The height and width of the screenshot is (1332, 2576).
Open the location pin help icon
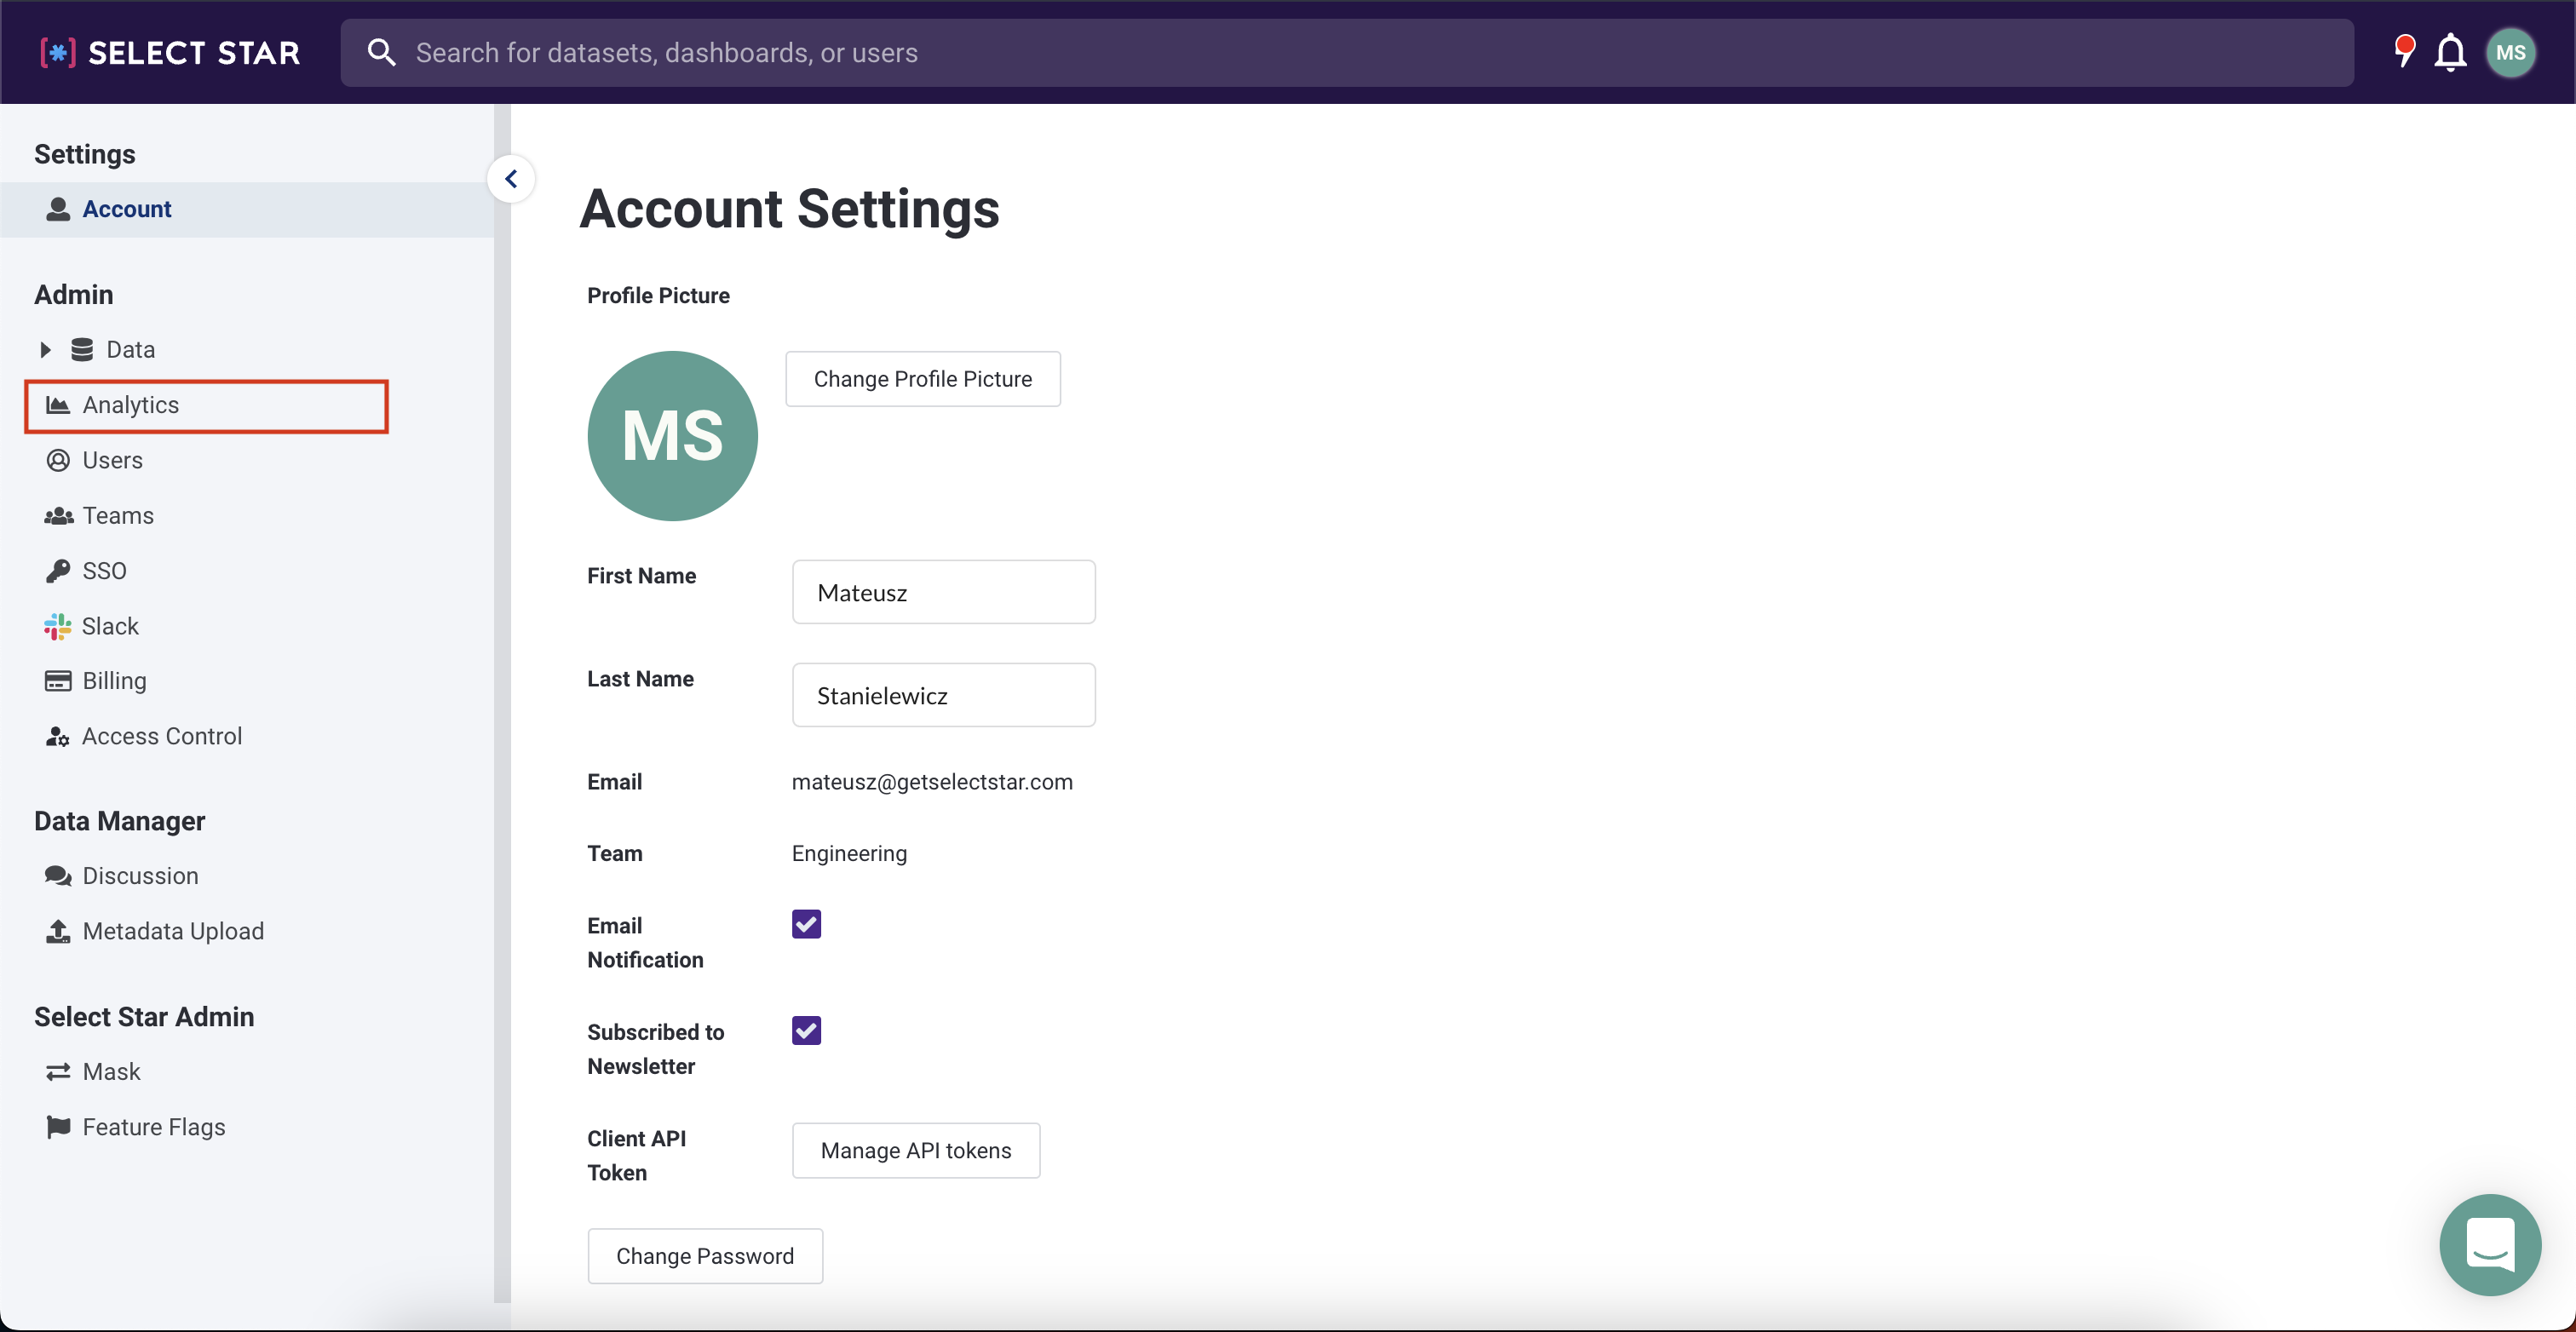tap(2404, 51)
